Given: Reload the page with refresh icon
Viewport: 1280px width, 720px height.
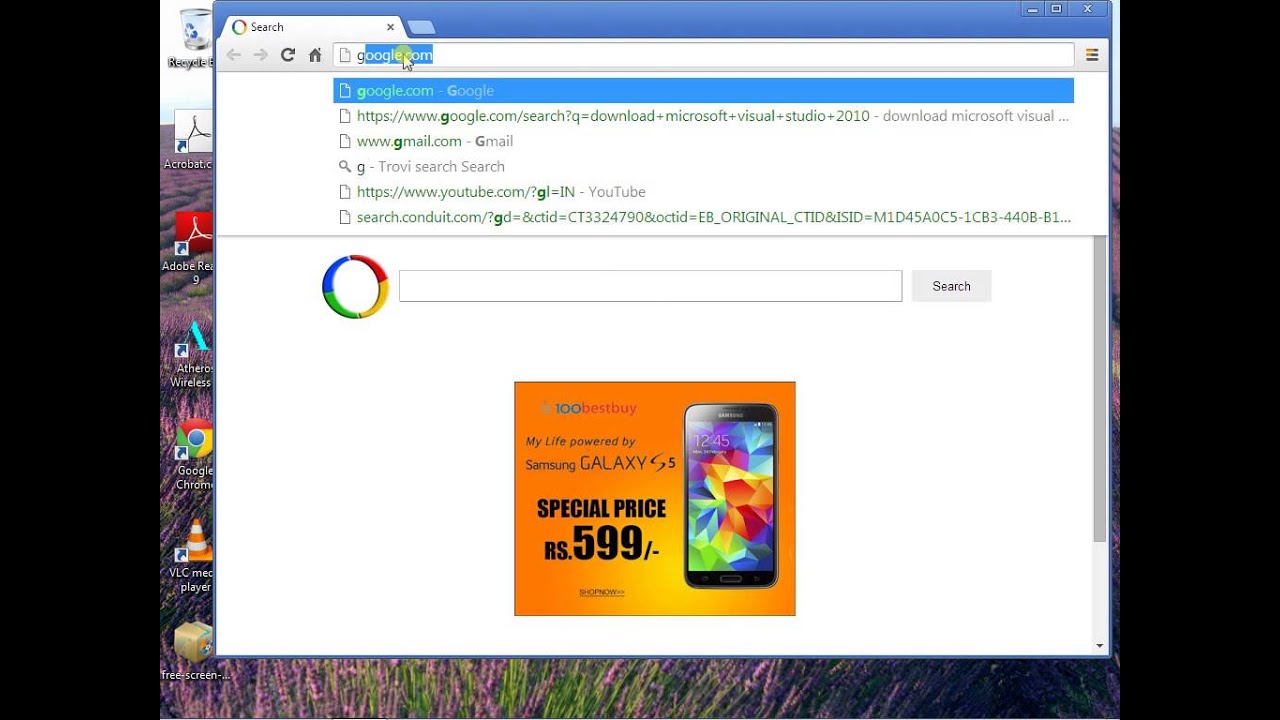Looking at the screenshot, I should 288,55.
